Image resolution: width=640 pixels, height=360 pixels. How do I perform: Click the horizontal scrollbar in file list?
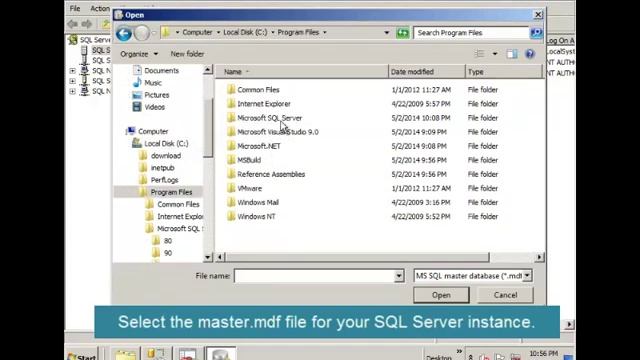(357, 257)
